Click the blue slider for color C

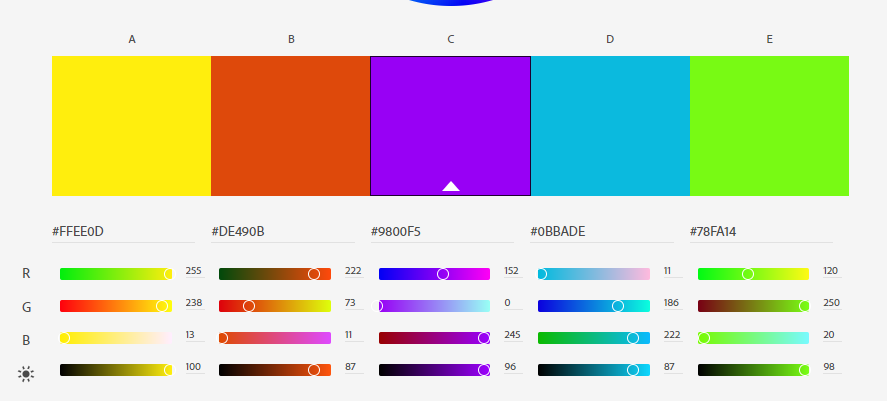pyautogui.click(x=434, y=338)
